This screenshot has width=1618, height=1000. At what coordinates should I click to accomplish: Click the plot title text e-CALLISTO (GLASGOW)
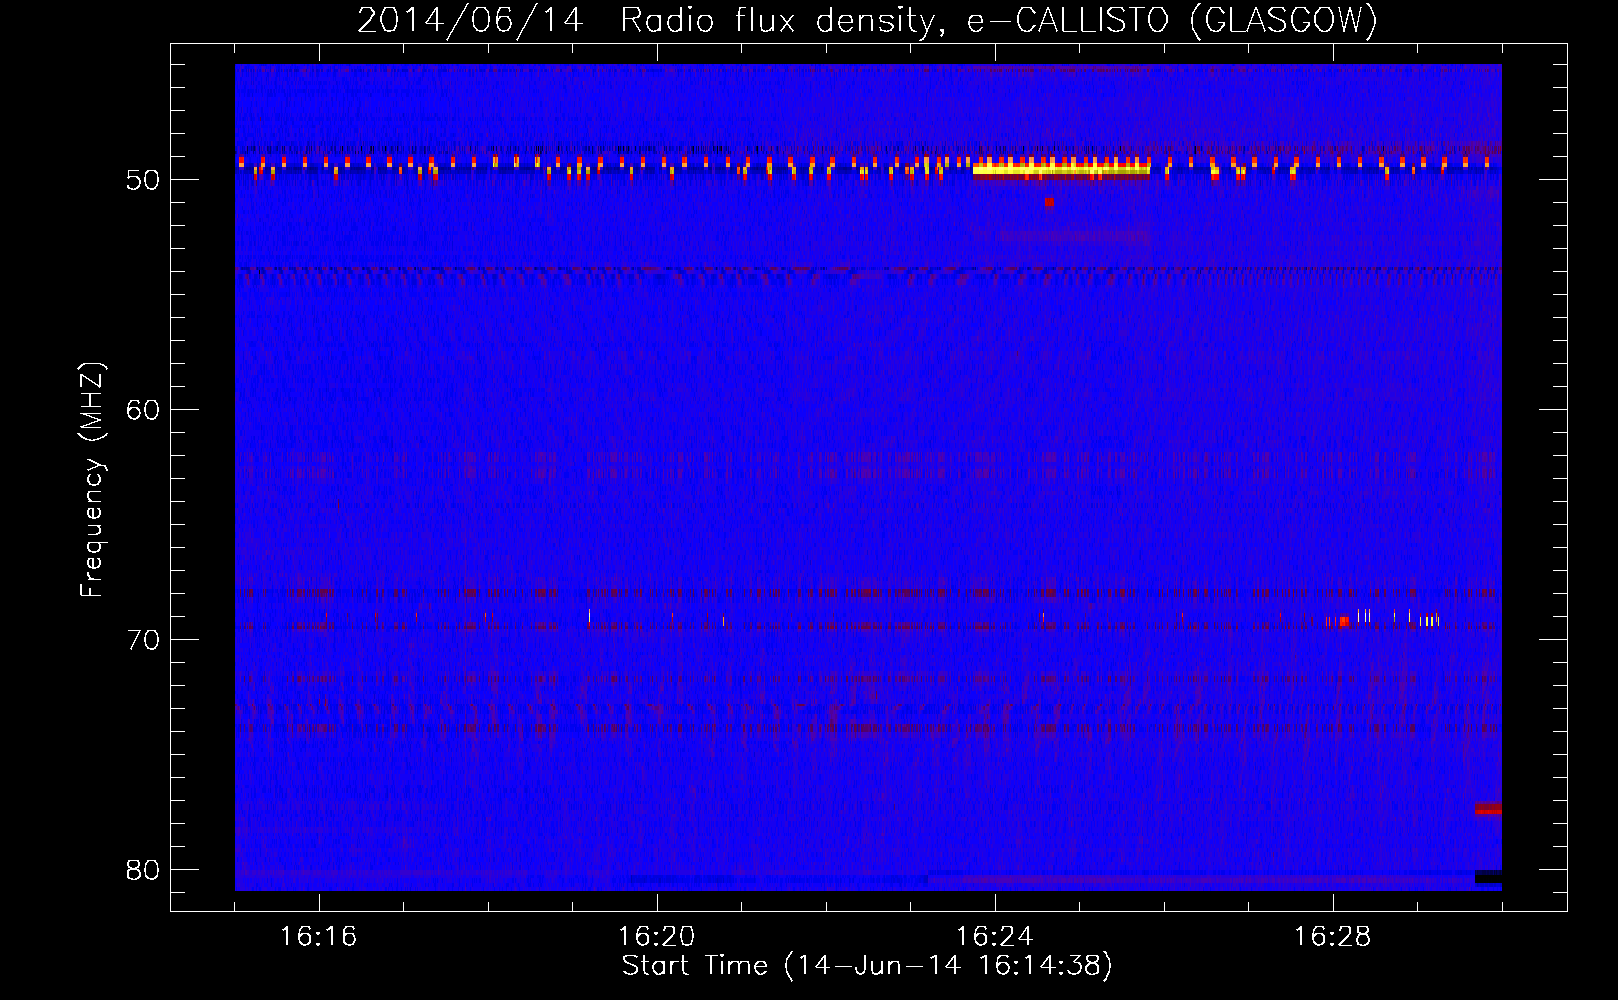pyautogui.click(x=1172, y=20)
